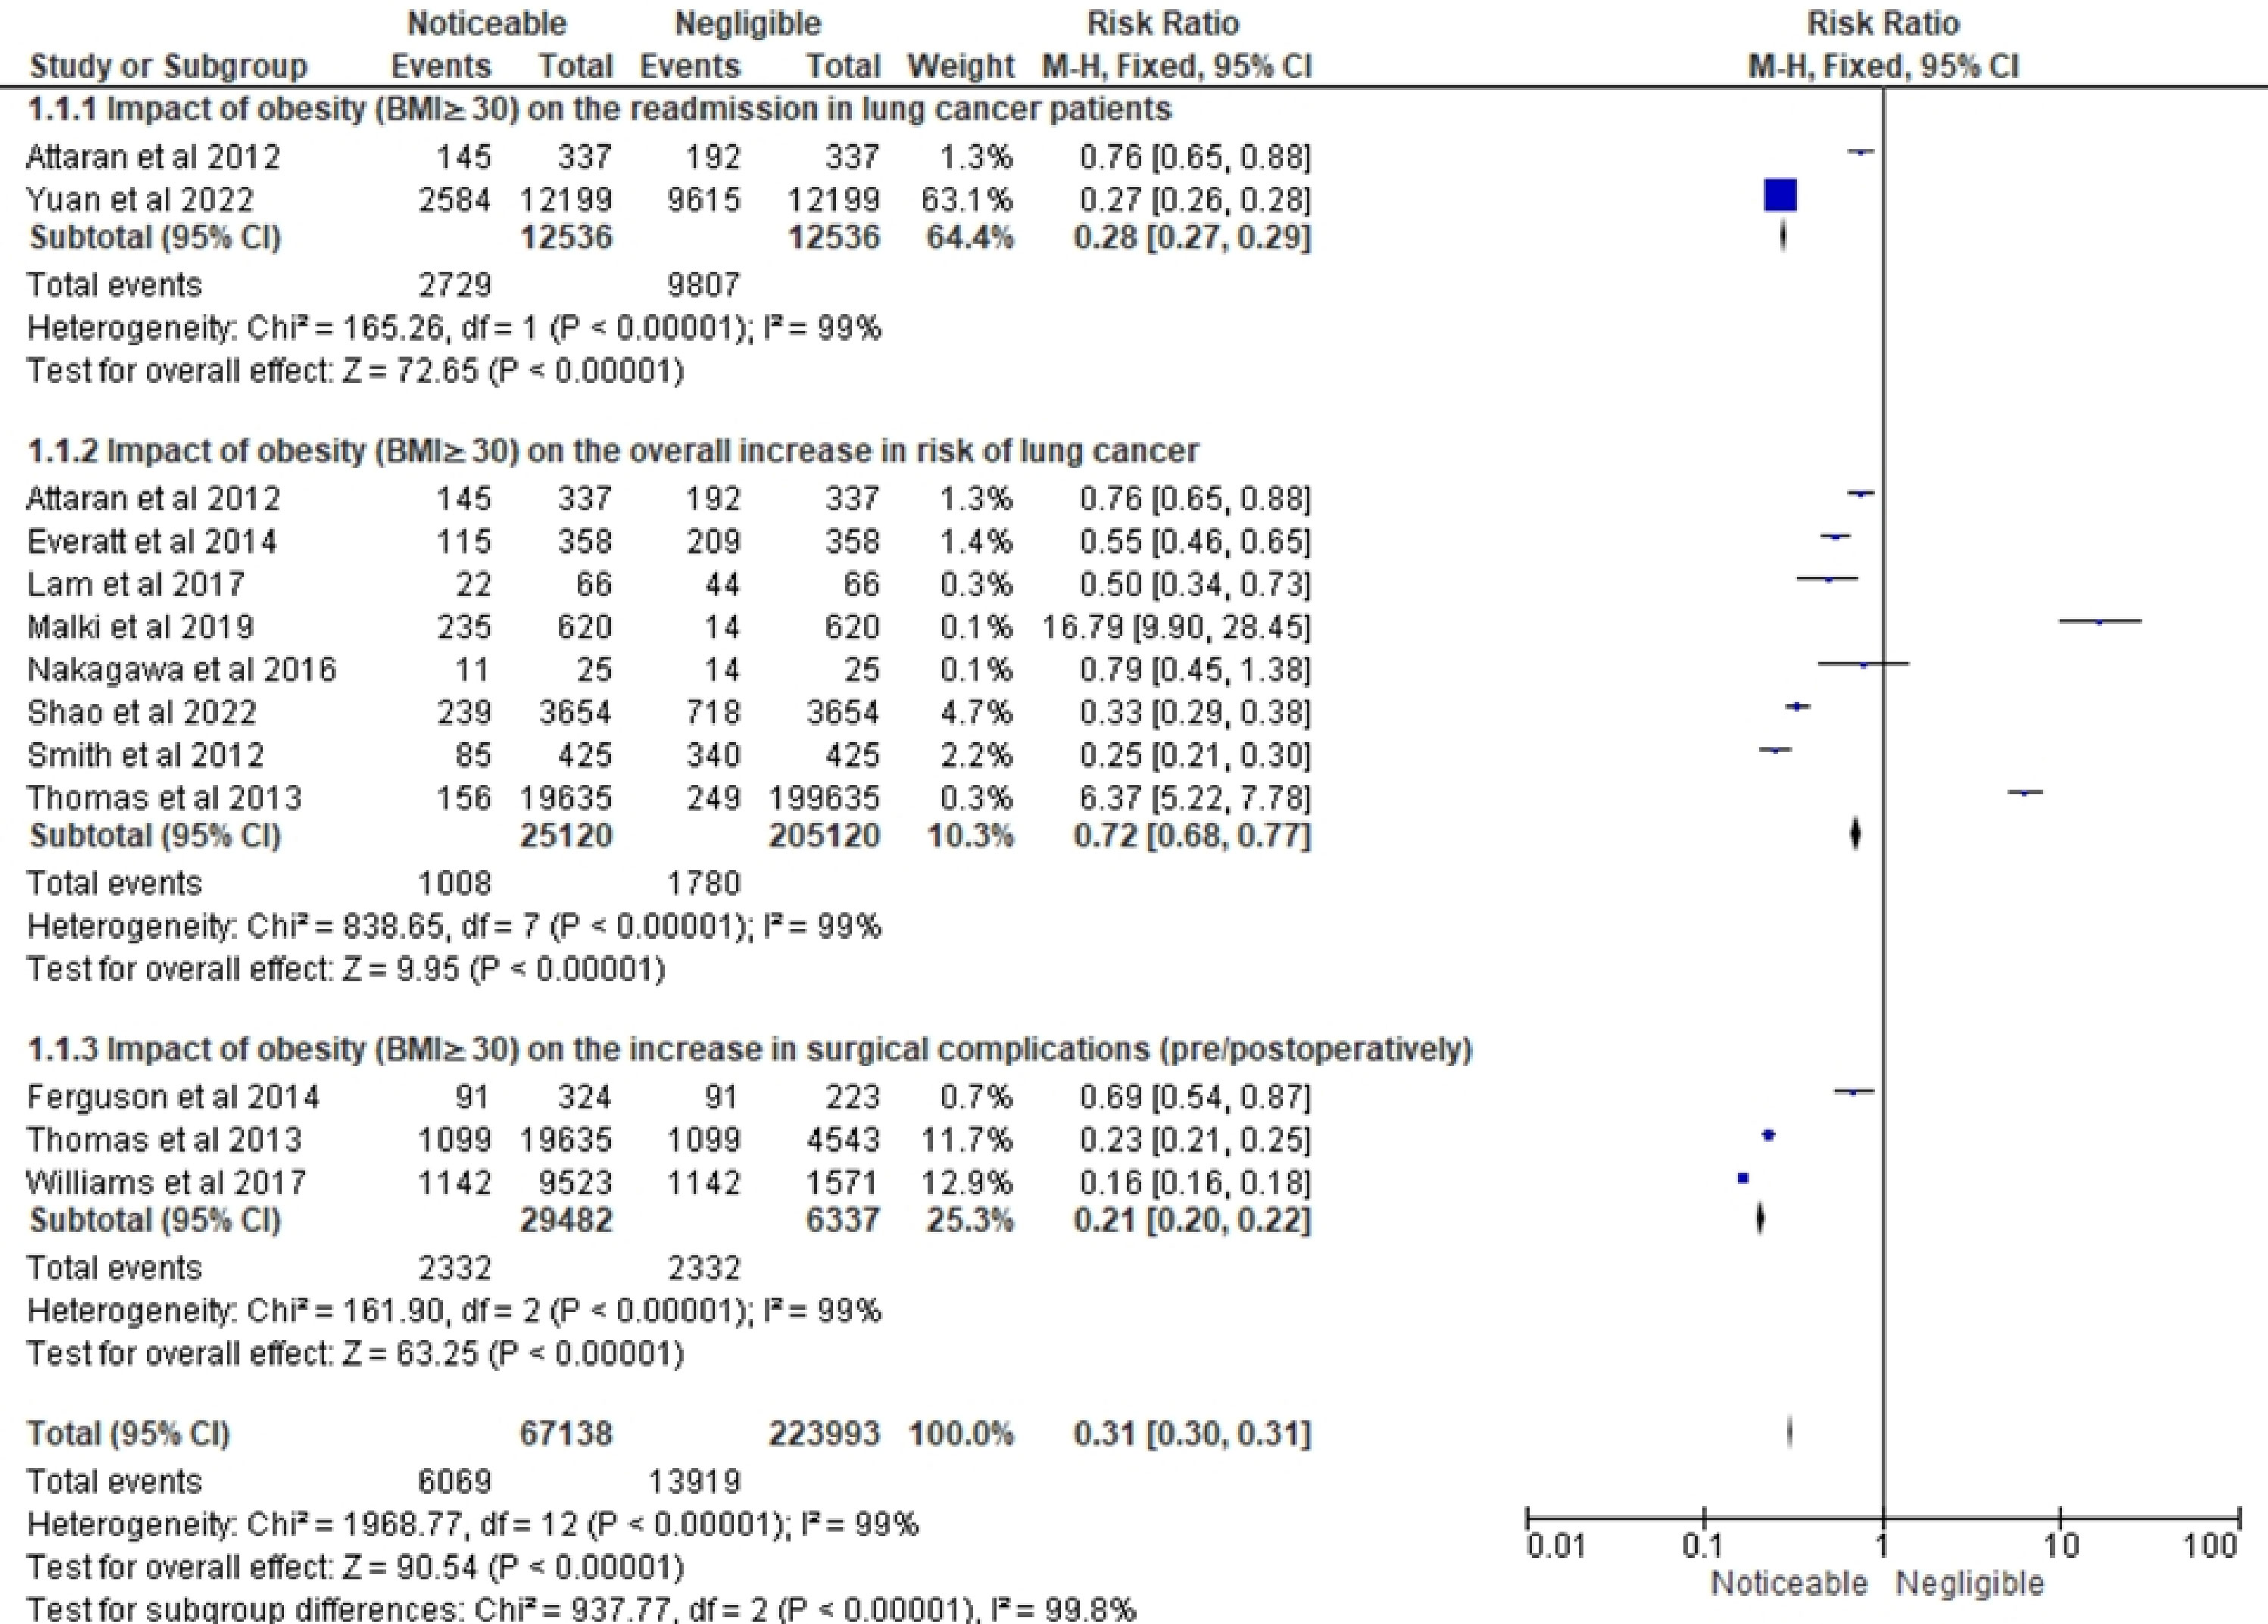Image resolution: width=2268 pixels, height=1624 pixels.
Task: Click the axis tick label '100'
Action: (2210, 1547)
